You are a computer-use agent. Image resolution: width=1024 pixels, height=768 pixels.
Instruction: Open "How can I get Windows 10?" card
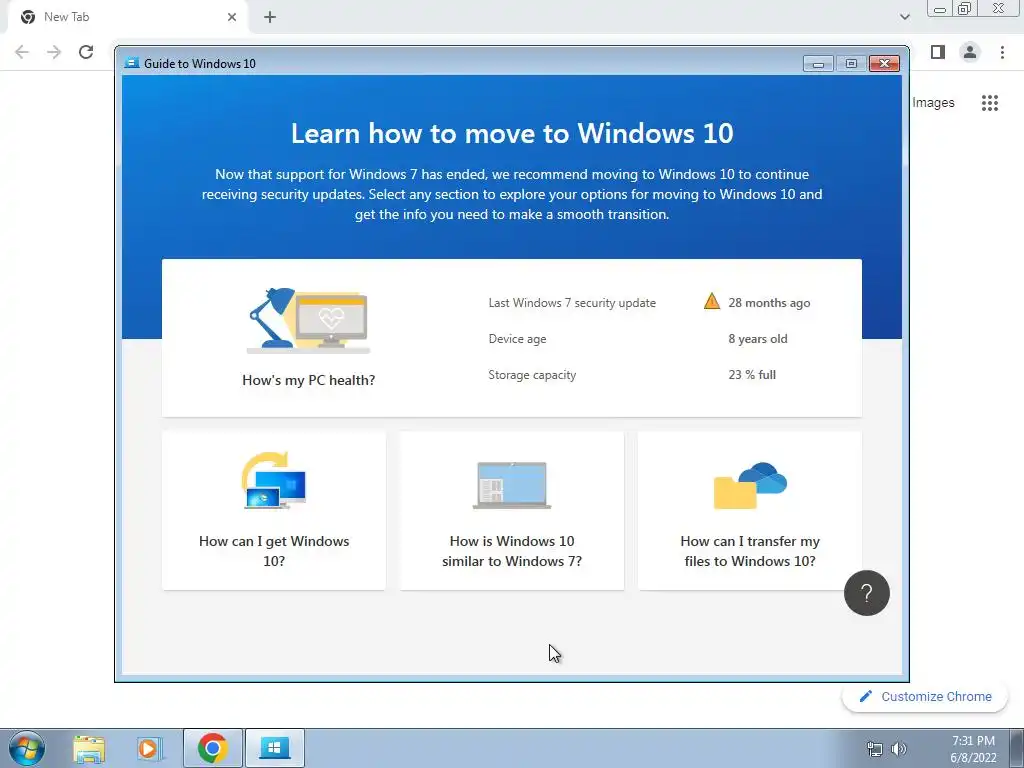(274, 511)
